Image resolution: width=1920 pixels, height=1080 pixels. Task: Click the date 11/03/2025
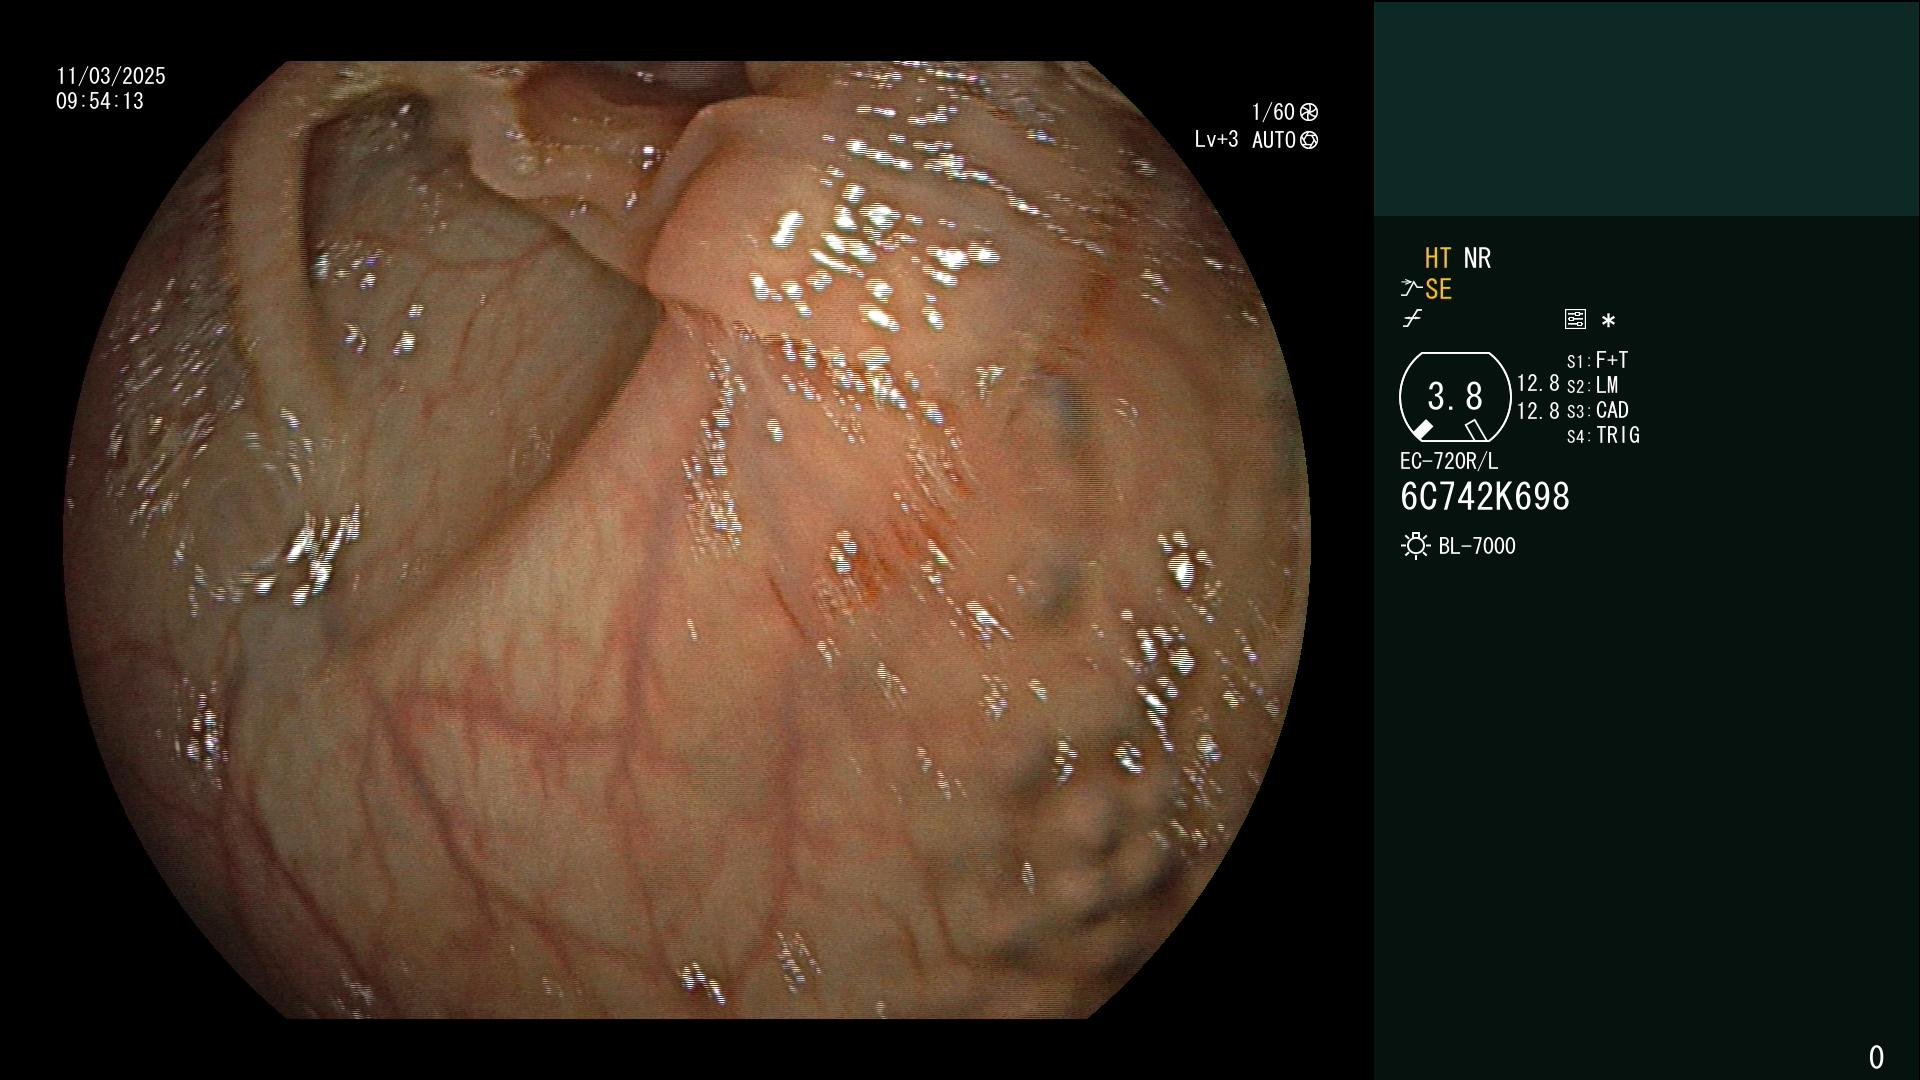pyautogui.click(x=111, y=76)
